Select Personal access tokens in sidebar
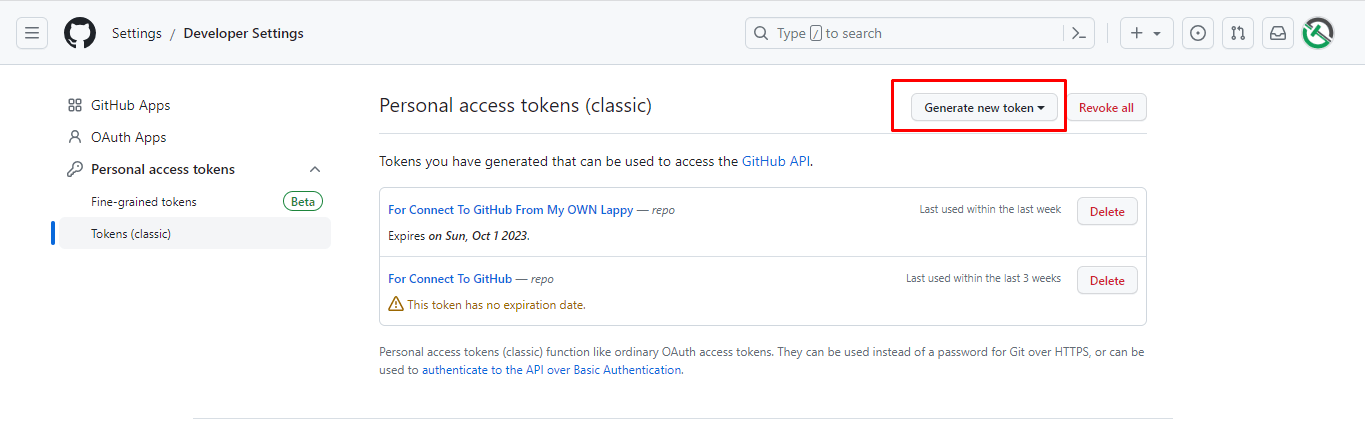Image resolution: width=1365 pixels, height=445 pixels. (163, 169)
